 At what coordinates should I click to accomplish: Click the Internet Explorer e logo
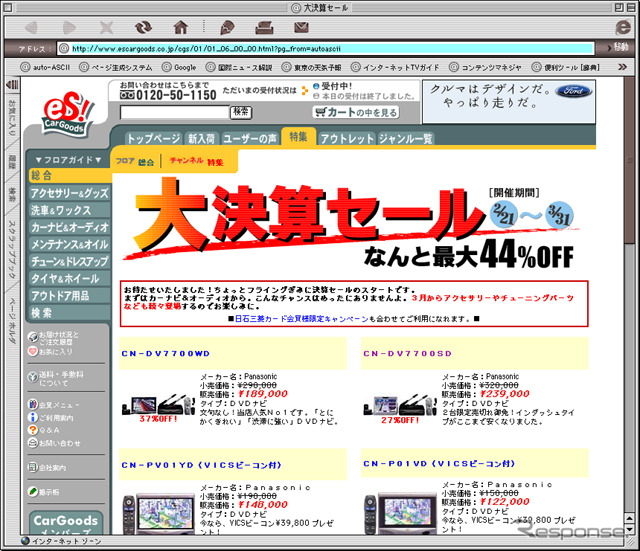[623, 27]
